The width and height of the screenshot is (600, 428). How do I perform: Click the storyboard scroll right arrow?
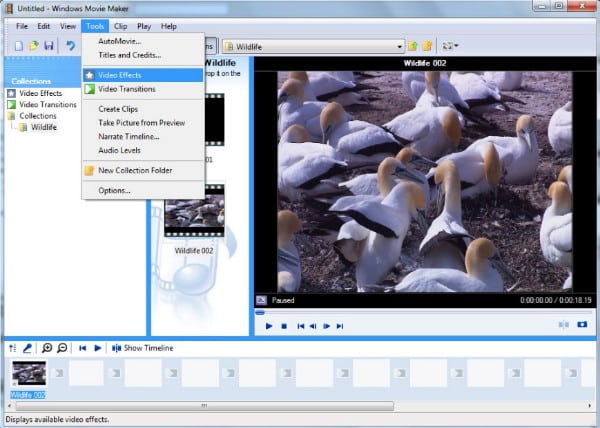point(589,405)
